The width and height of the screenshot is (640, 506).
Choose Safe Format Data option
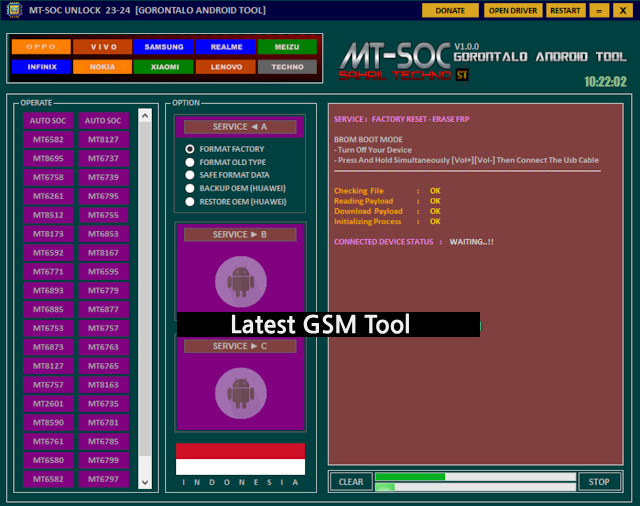pos(190,175)
